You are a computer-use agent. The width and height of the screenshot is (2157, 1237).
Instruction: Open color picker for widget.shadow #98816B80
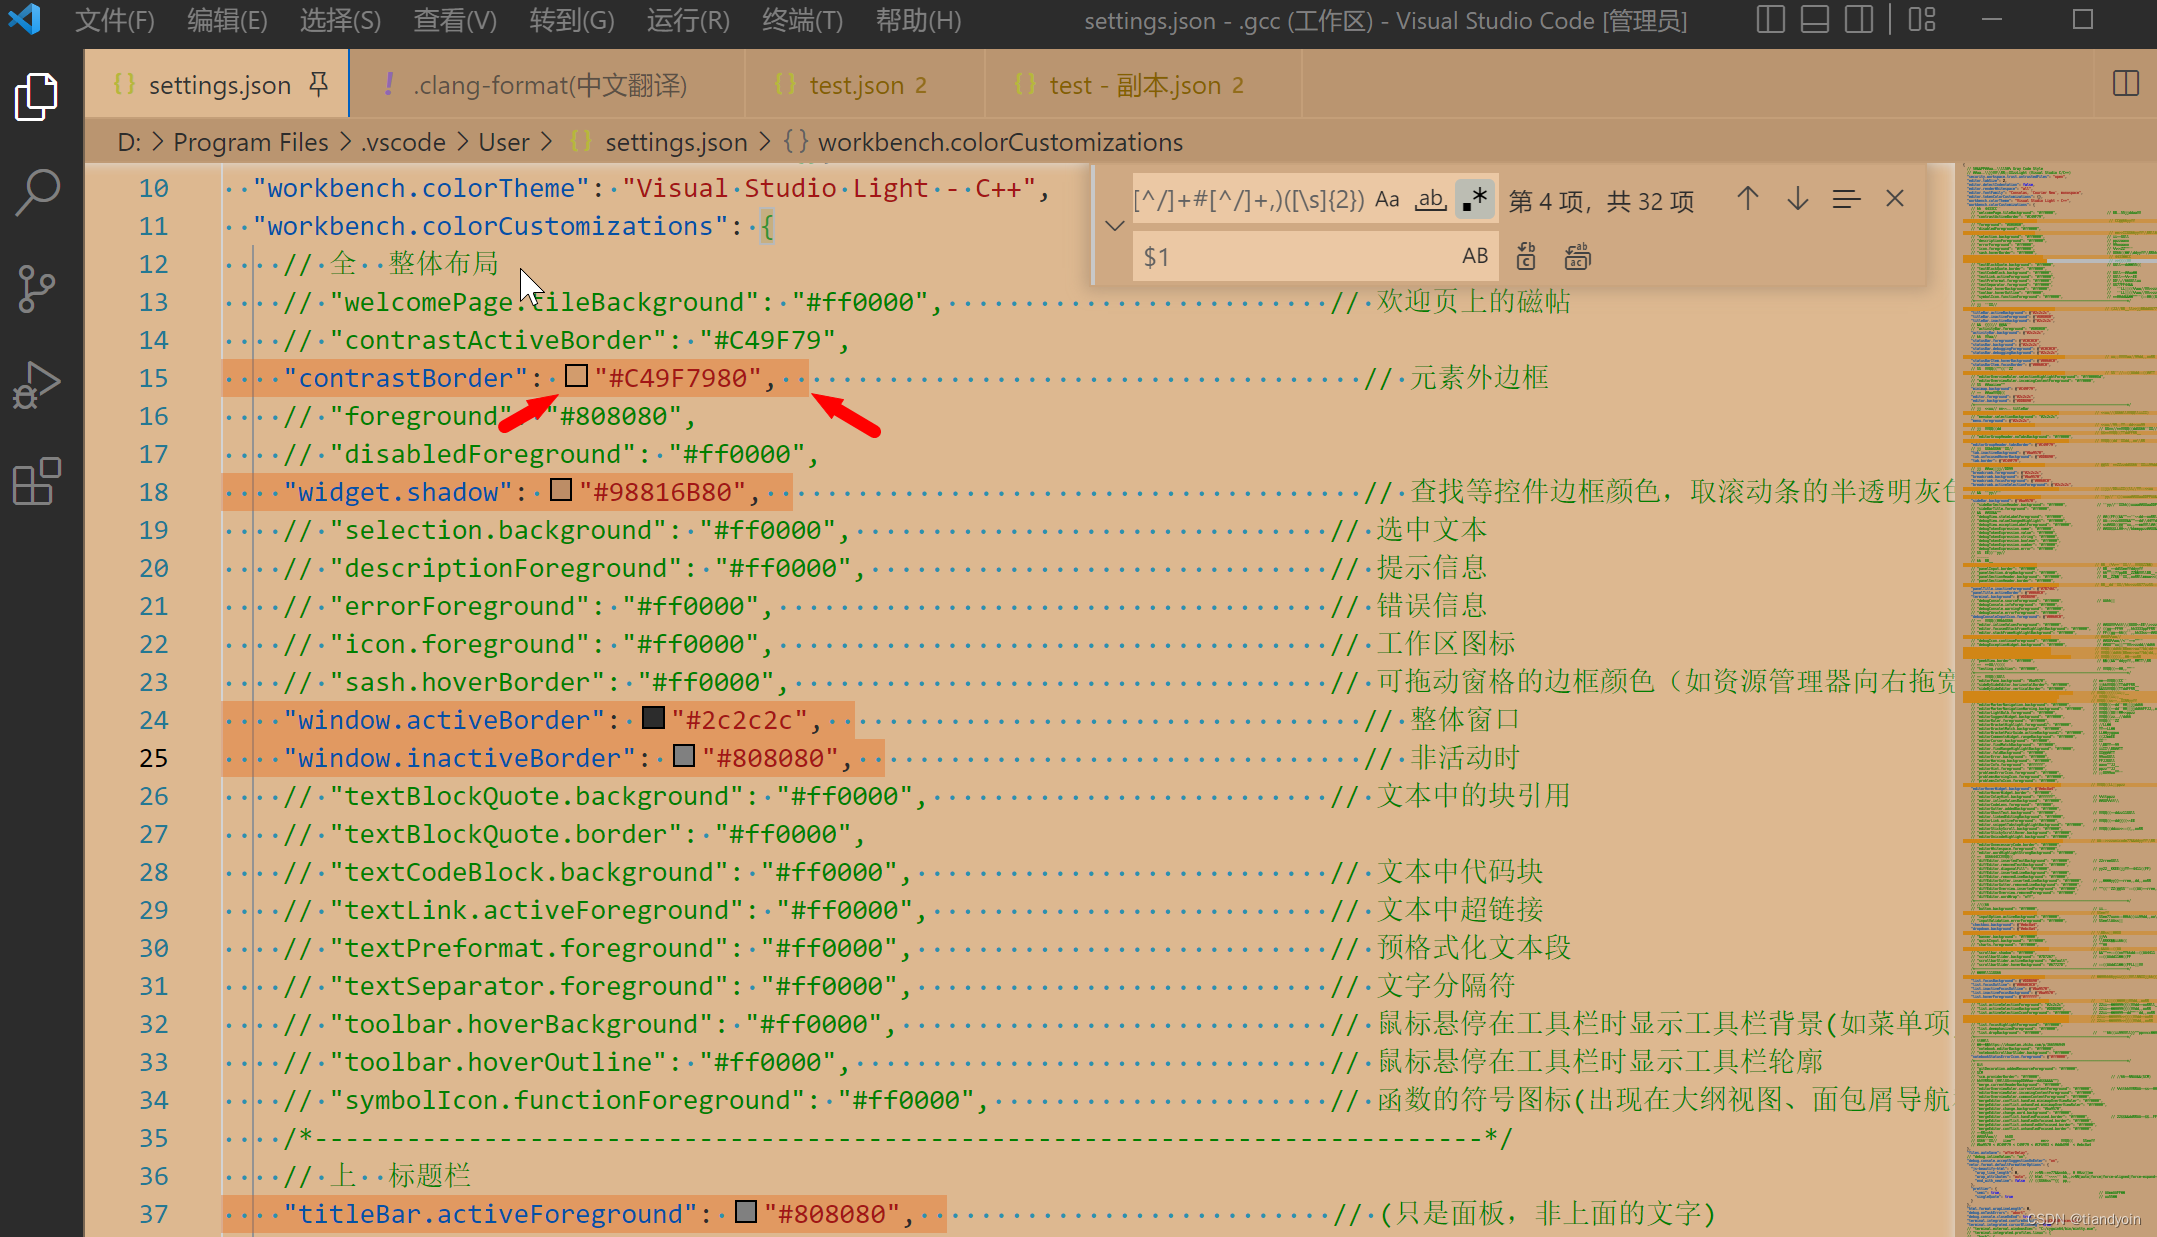coord(561,490)
